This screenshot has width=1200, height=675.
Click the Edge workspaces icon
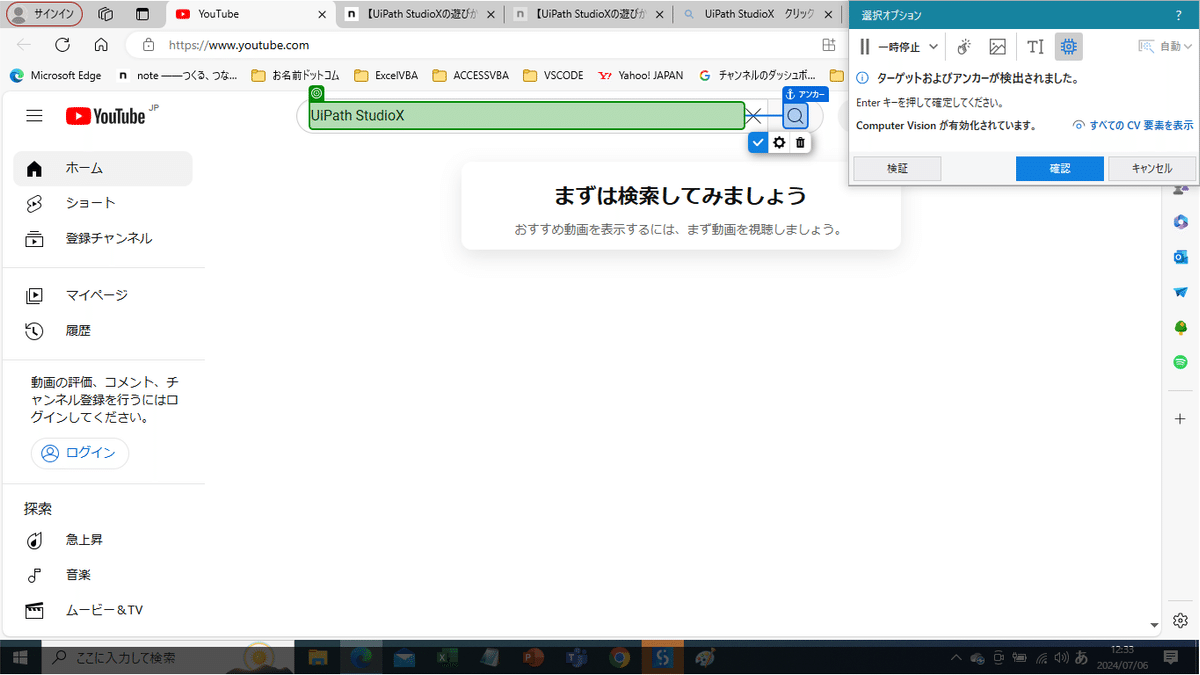click(x=105, y=15)
